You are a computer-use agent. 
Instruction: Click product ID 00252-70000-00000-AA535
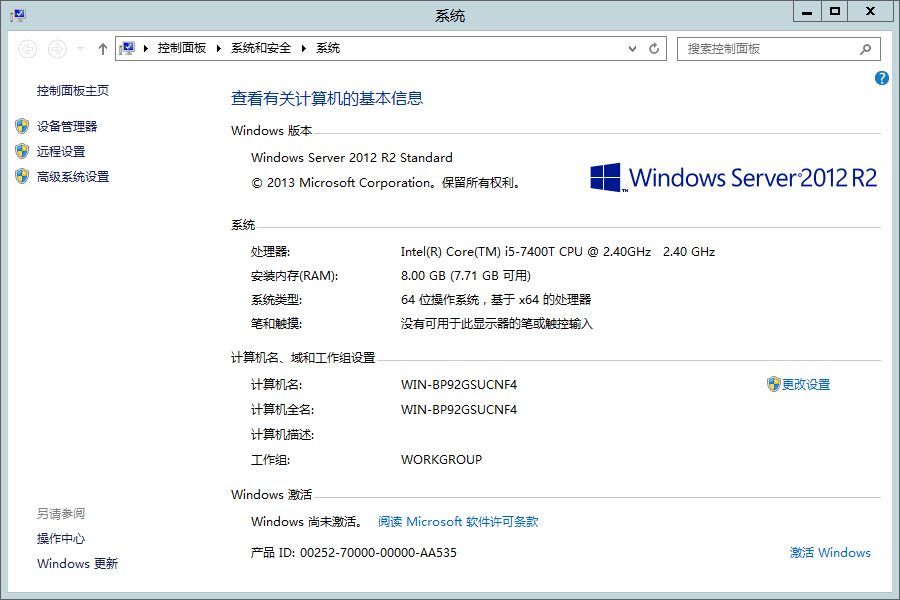tap(378, 553)
